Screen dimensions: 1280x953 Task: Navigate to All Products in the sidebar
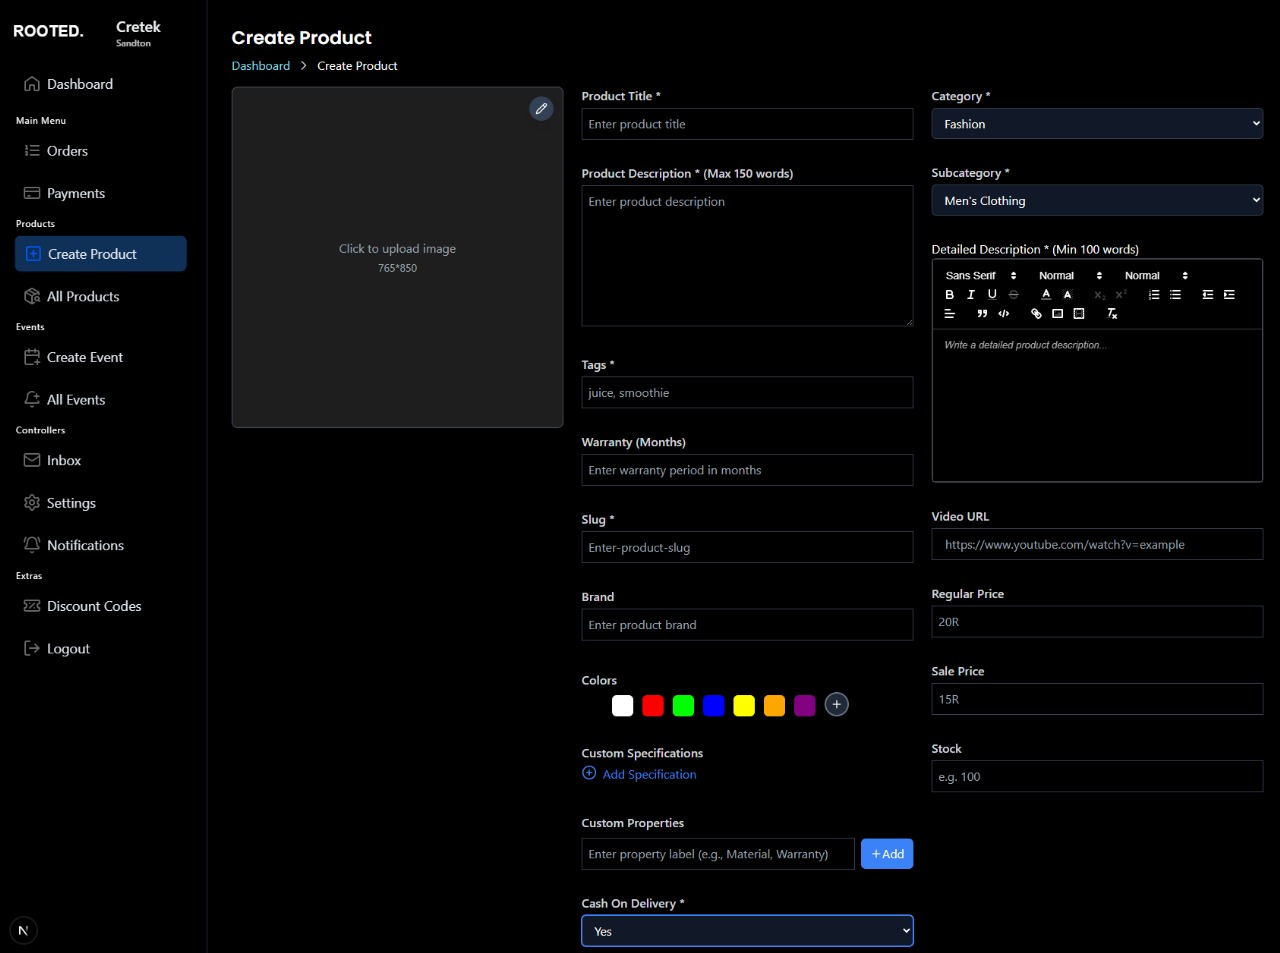82,296
